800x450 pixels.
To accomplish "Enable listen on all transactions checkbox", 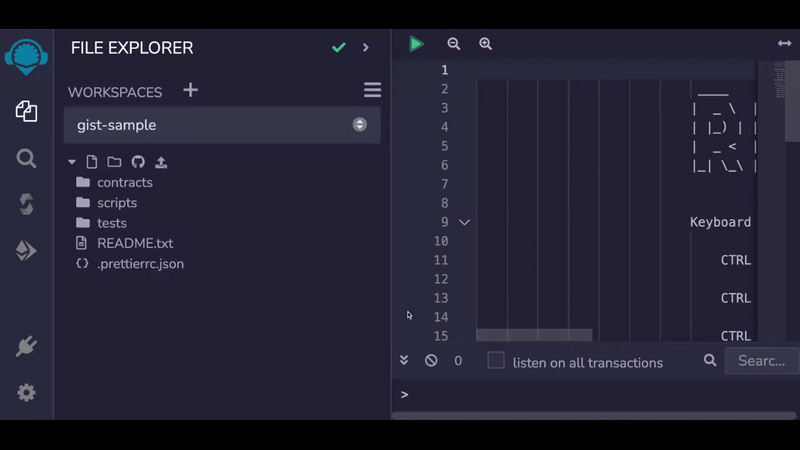I will (x=496, y=361).
